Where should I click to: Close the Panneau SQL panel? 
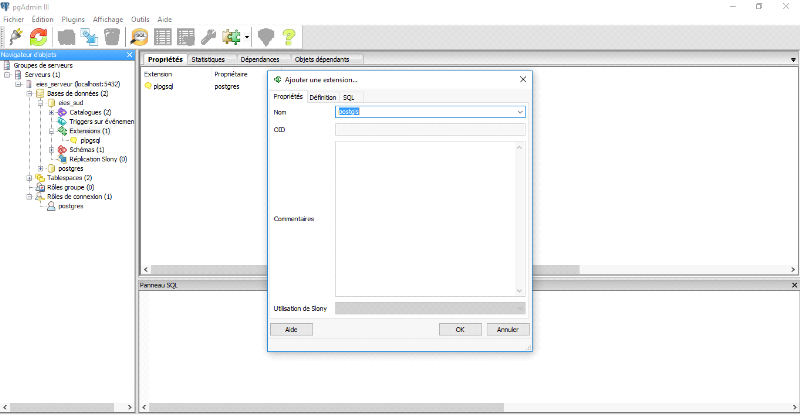point(794,285)
